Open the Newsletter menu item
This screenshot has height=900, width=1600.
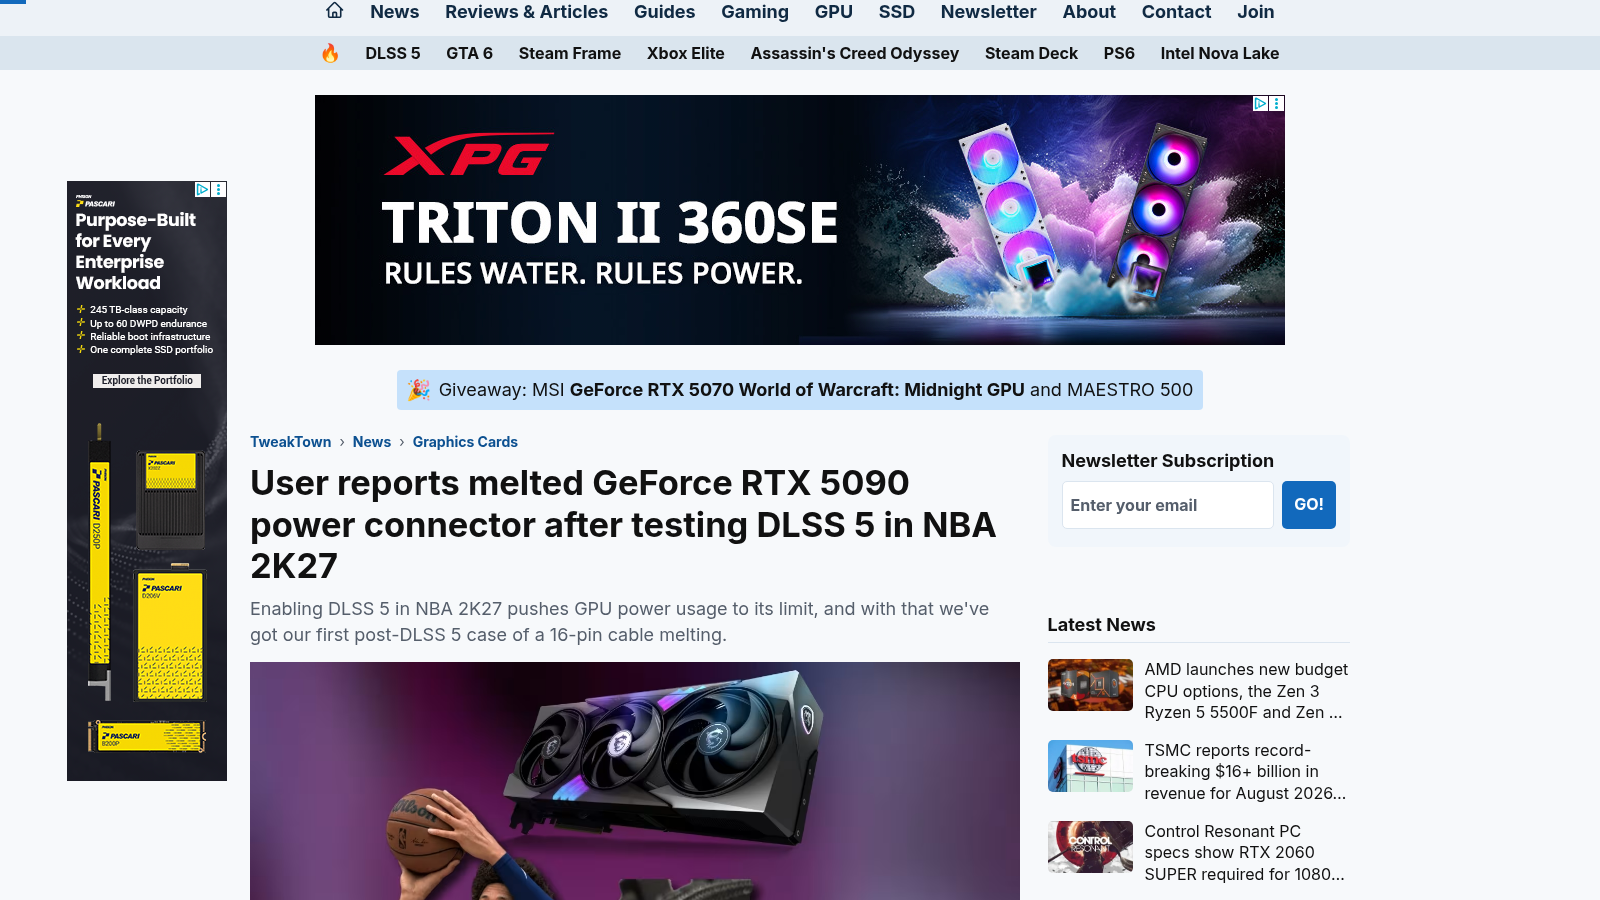click(988, 12)
